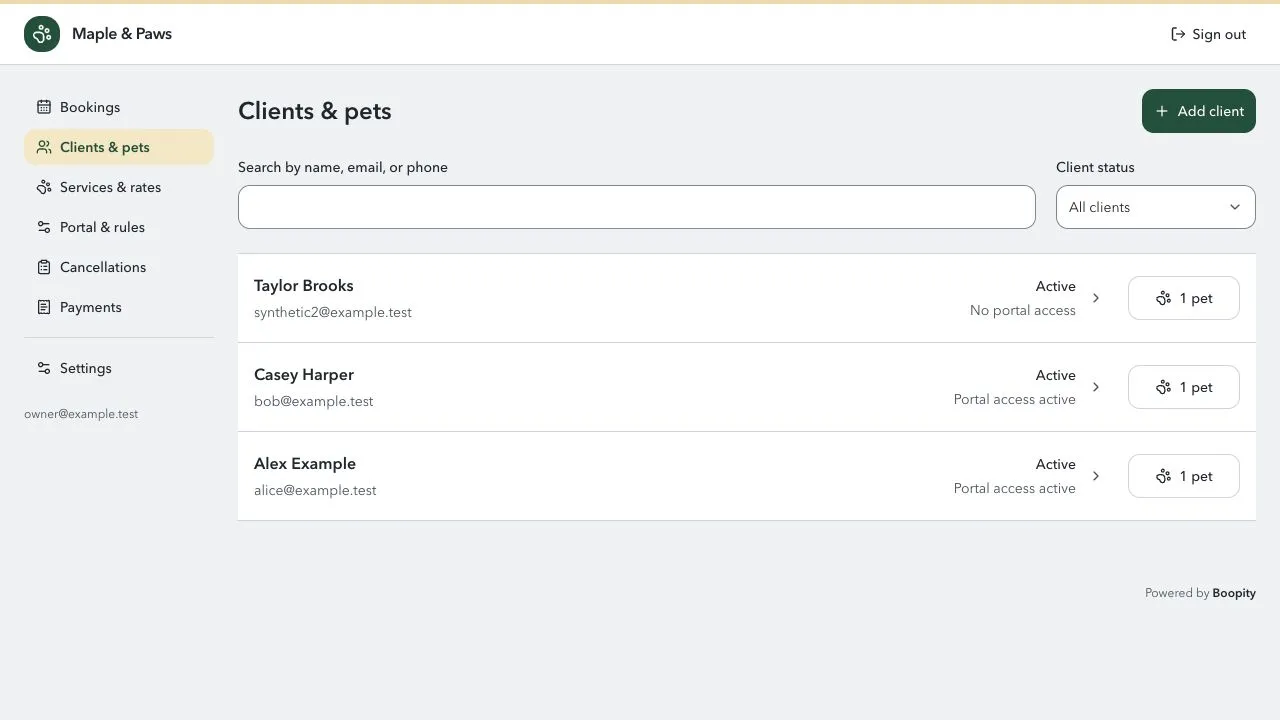The image size is (1280, 720).
Task: Click the Settings sliders icon
Action: pyautogui.click(x=44, y=368)
